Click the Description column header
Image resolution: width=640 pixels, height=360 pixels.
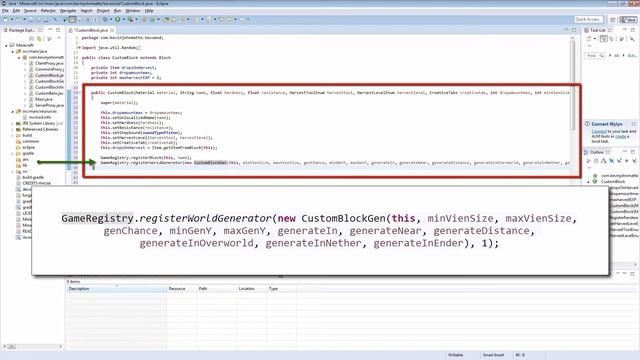point(117,289)
